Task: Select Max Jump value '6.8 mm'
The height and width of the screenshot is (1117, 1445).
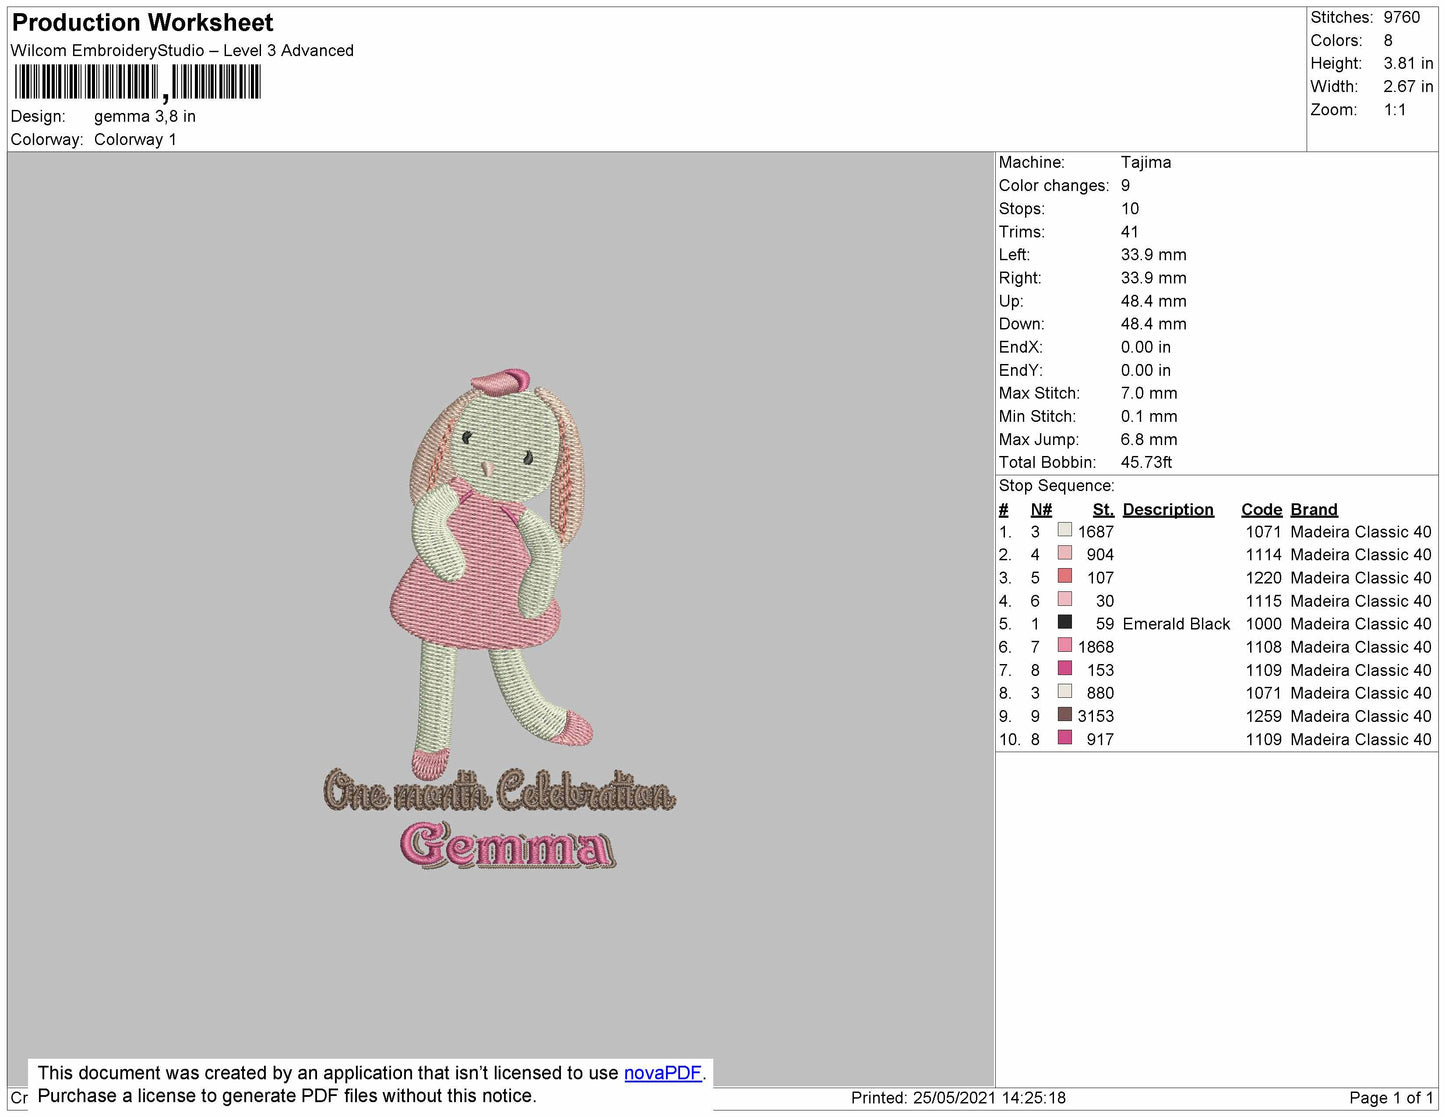Action: coord(1149,439)
